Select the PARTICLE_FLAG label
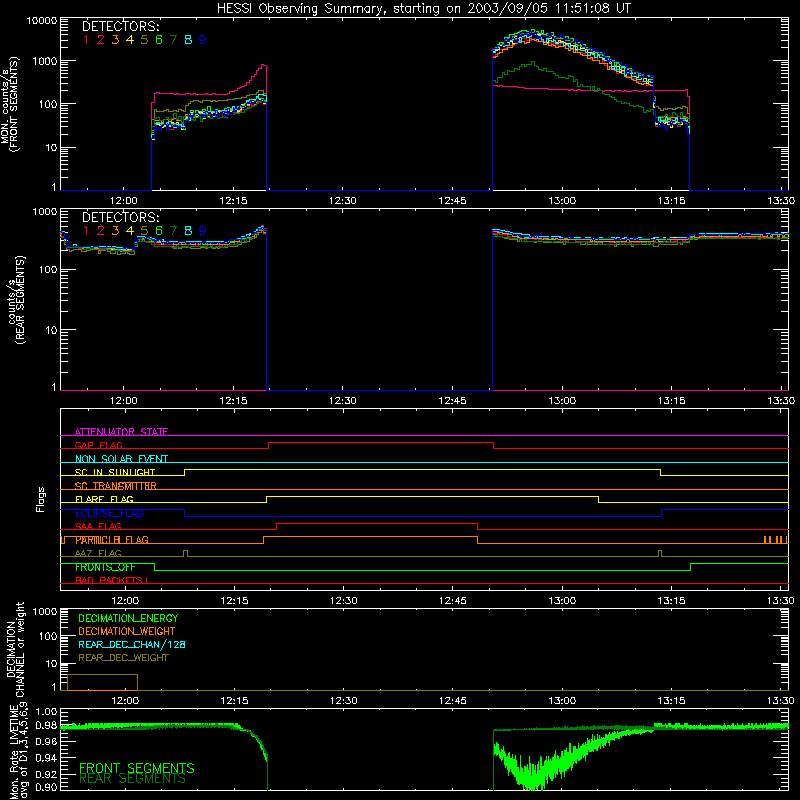The image size is (800, 800). tap(112, 540)
